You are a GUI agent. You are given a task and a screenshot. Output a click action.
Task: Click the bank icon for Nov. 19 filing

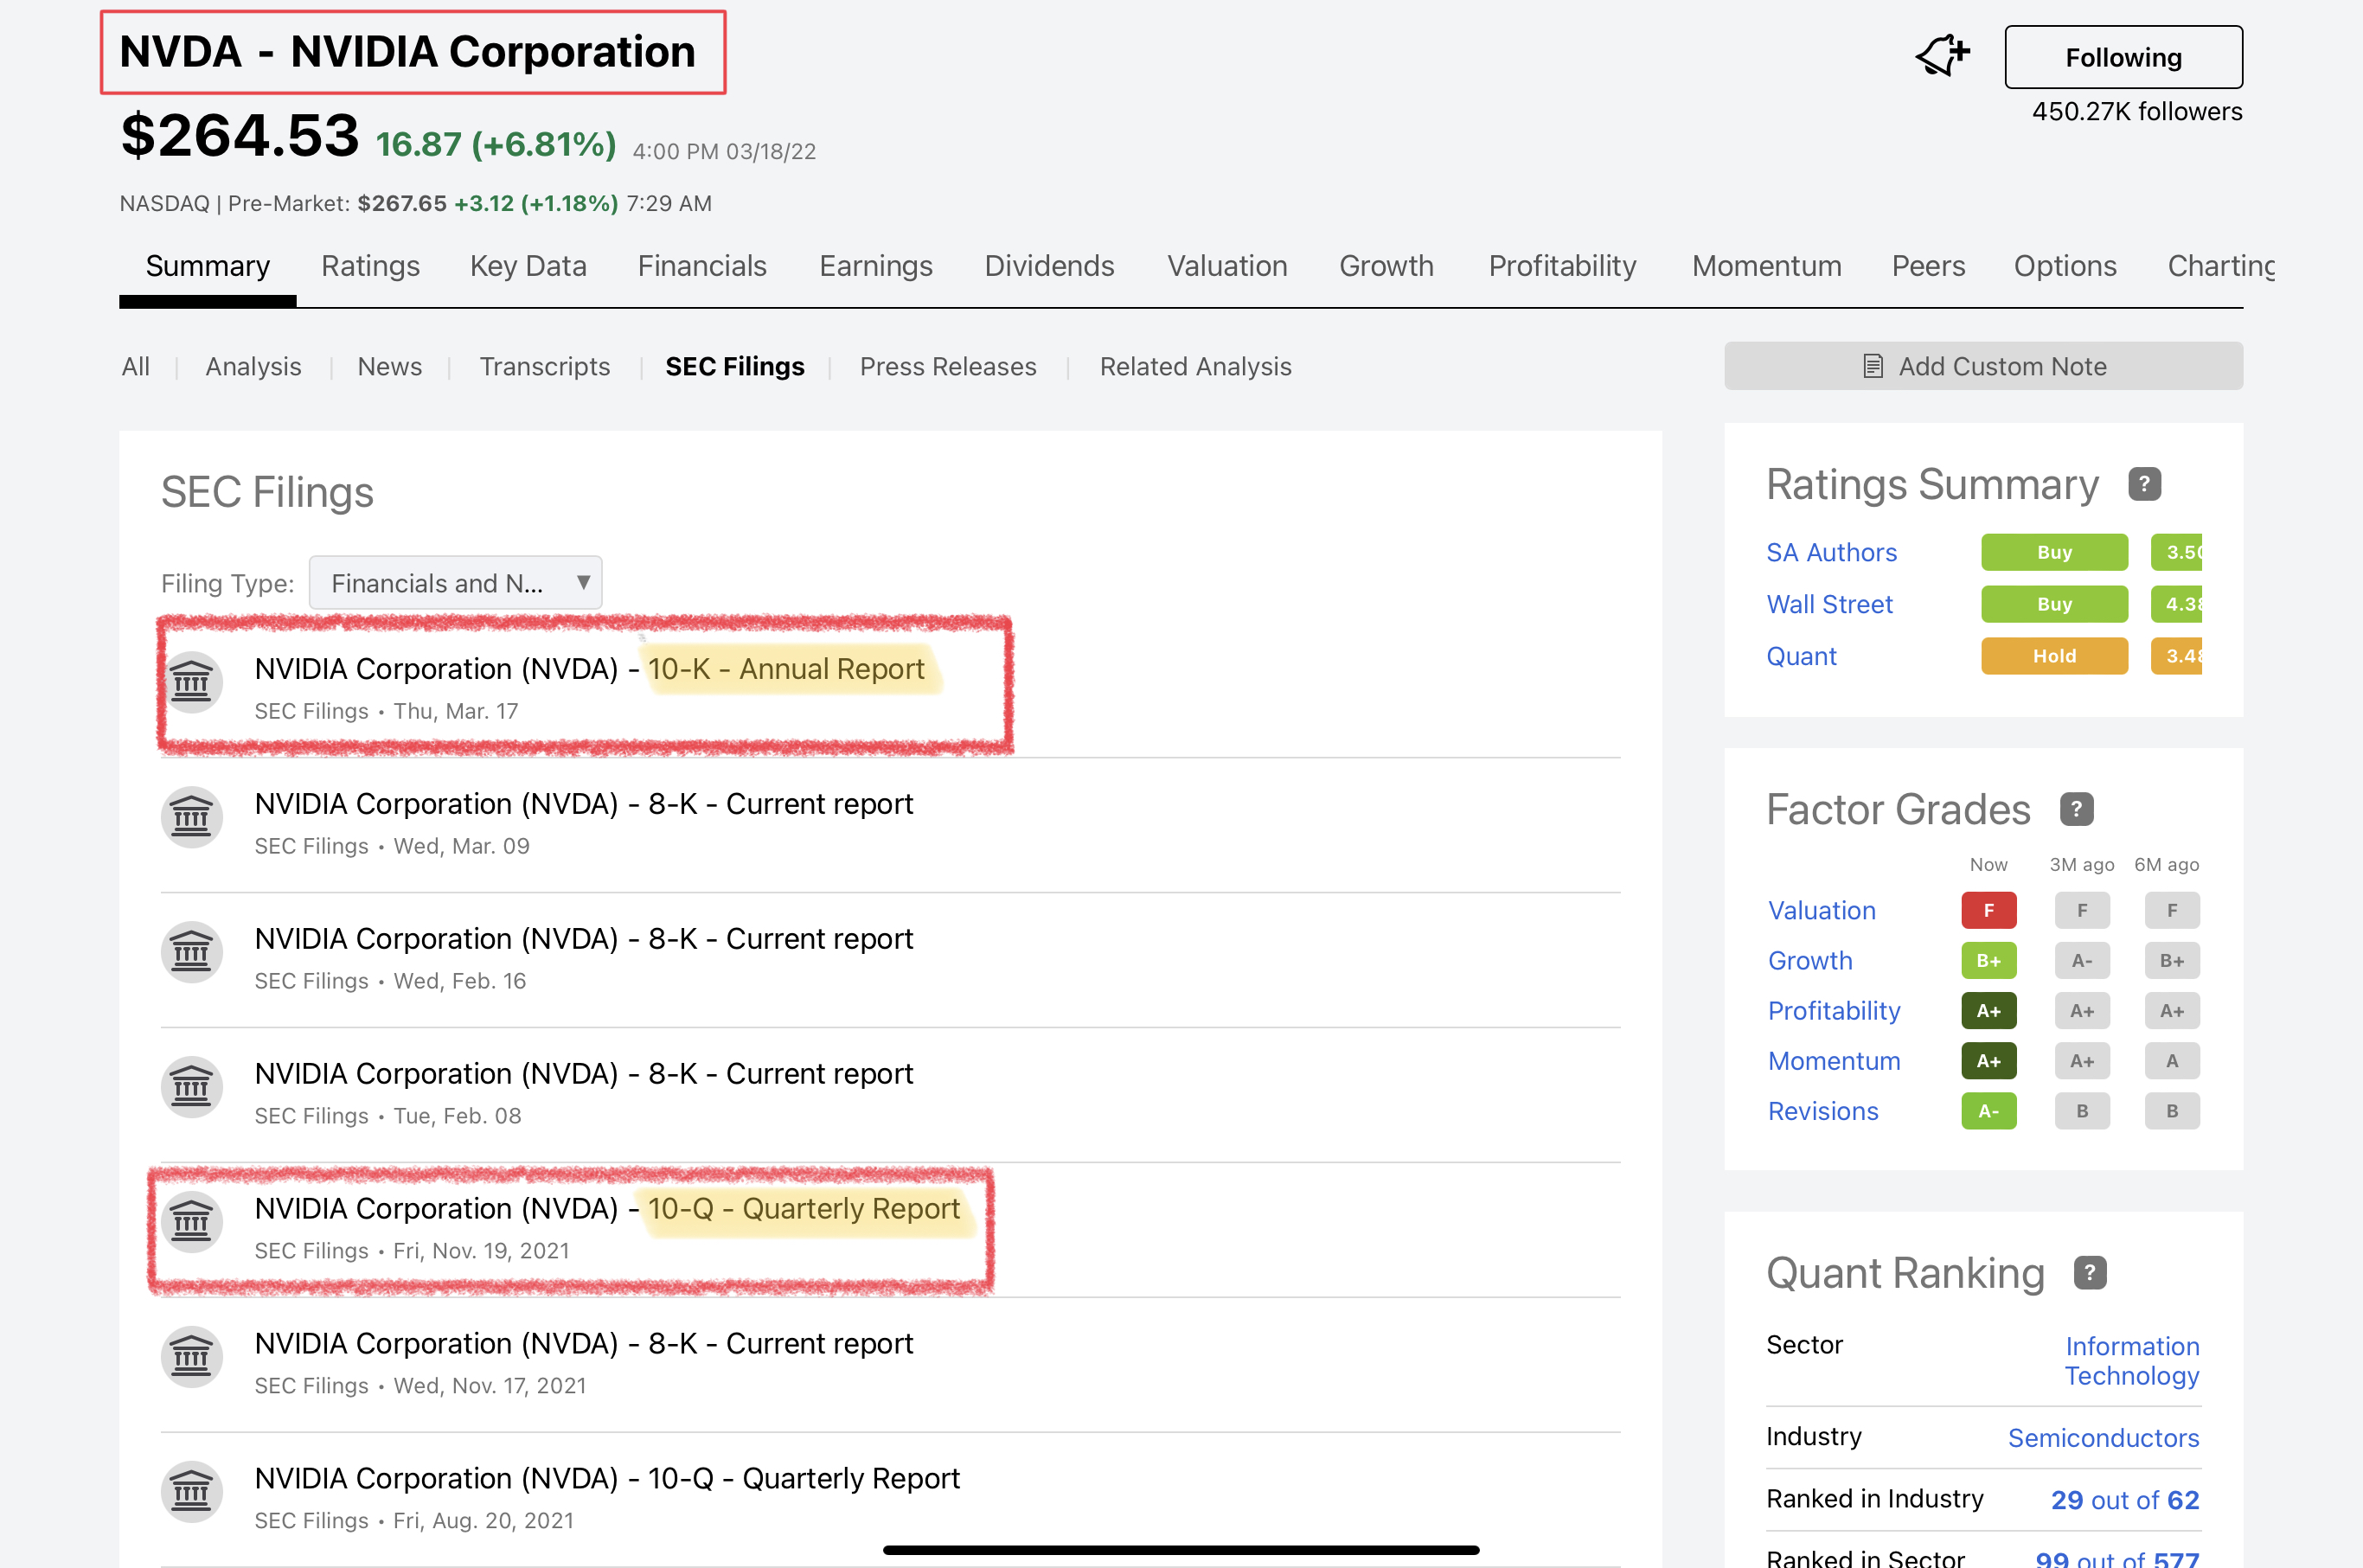191,1223
